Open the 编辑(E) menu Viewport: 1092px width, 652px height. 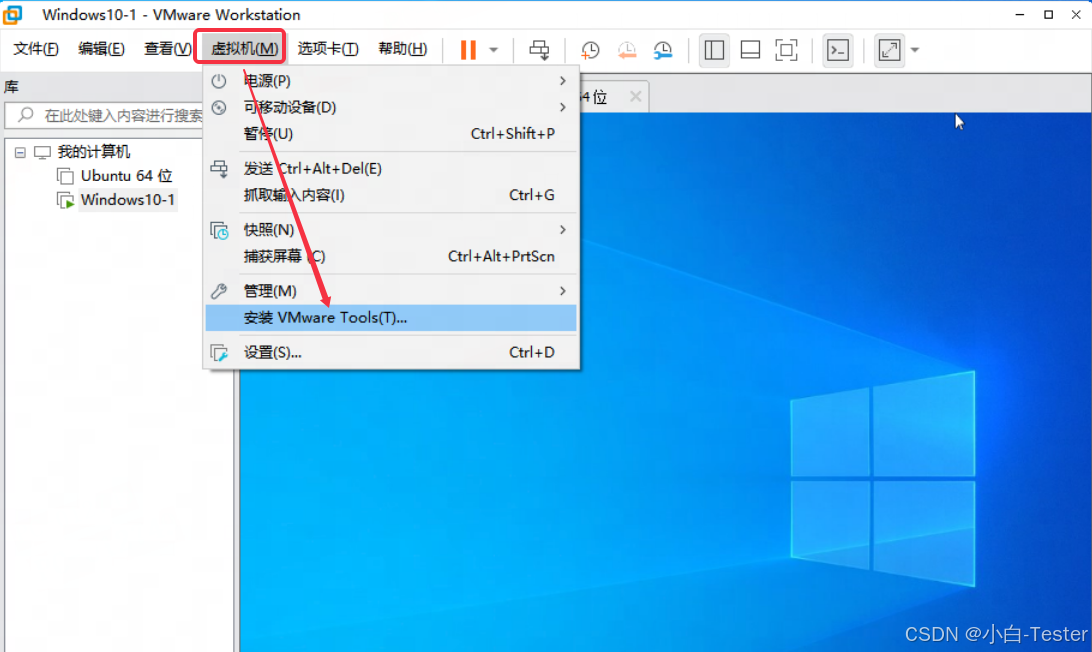pyautogui.click(x=102, y=49)
